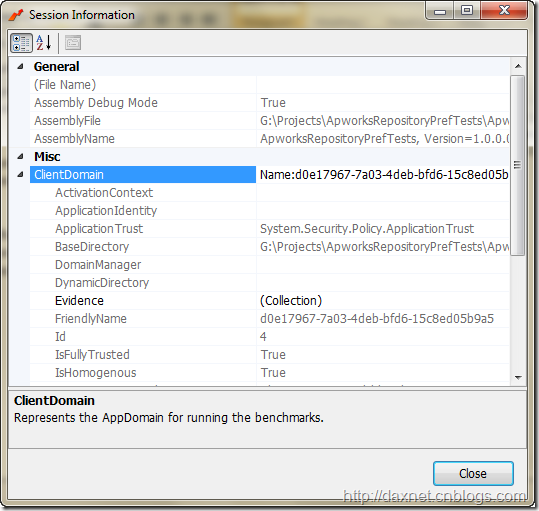Collapse the General category

click(20, 66)
